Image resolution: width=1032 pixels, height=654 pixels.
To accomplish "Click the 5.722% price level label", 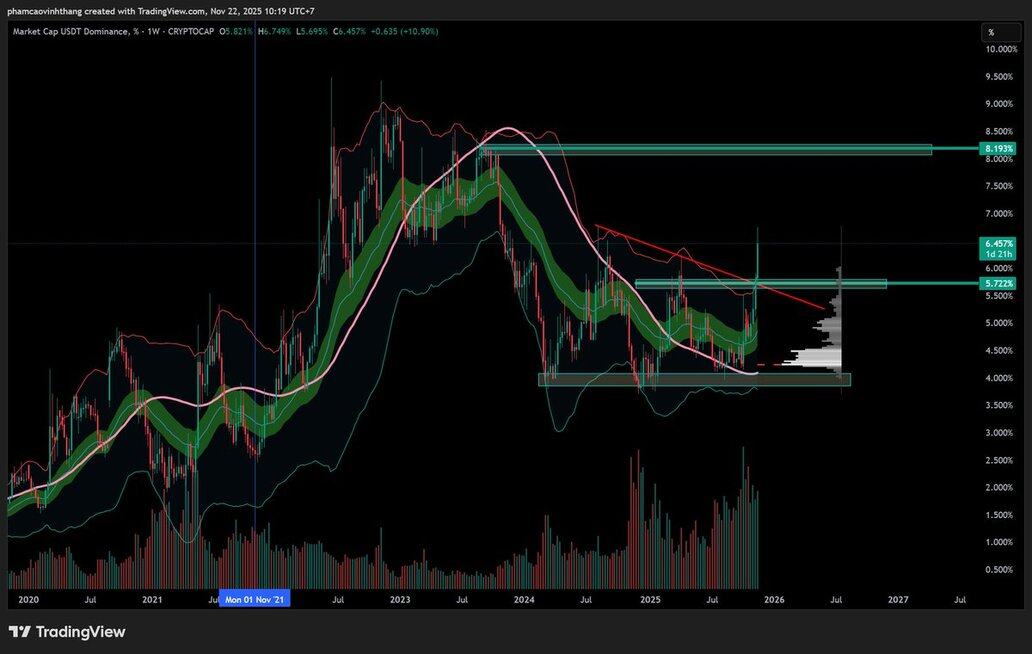I will 998,284.
